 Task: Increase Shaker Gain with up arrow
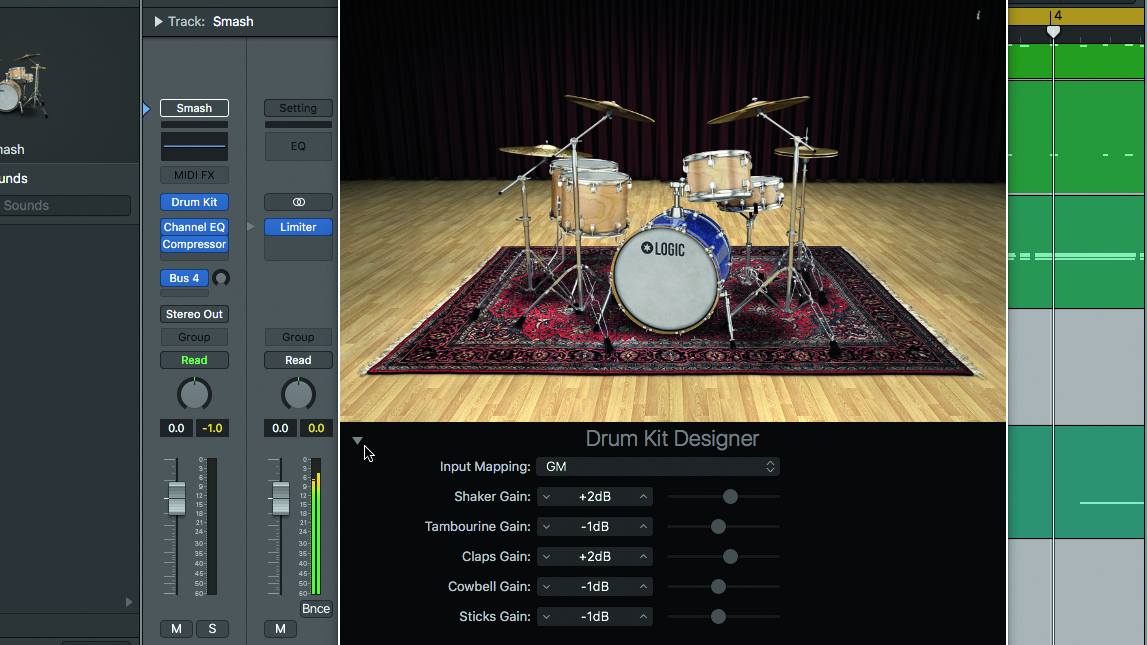(643, 497)
